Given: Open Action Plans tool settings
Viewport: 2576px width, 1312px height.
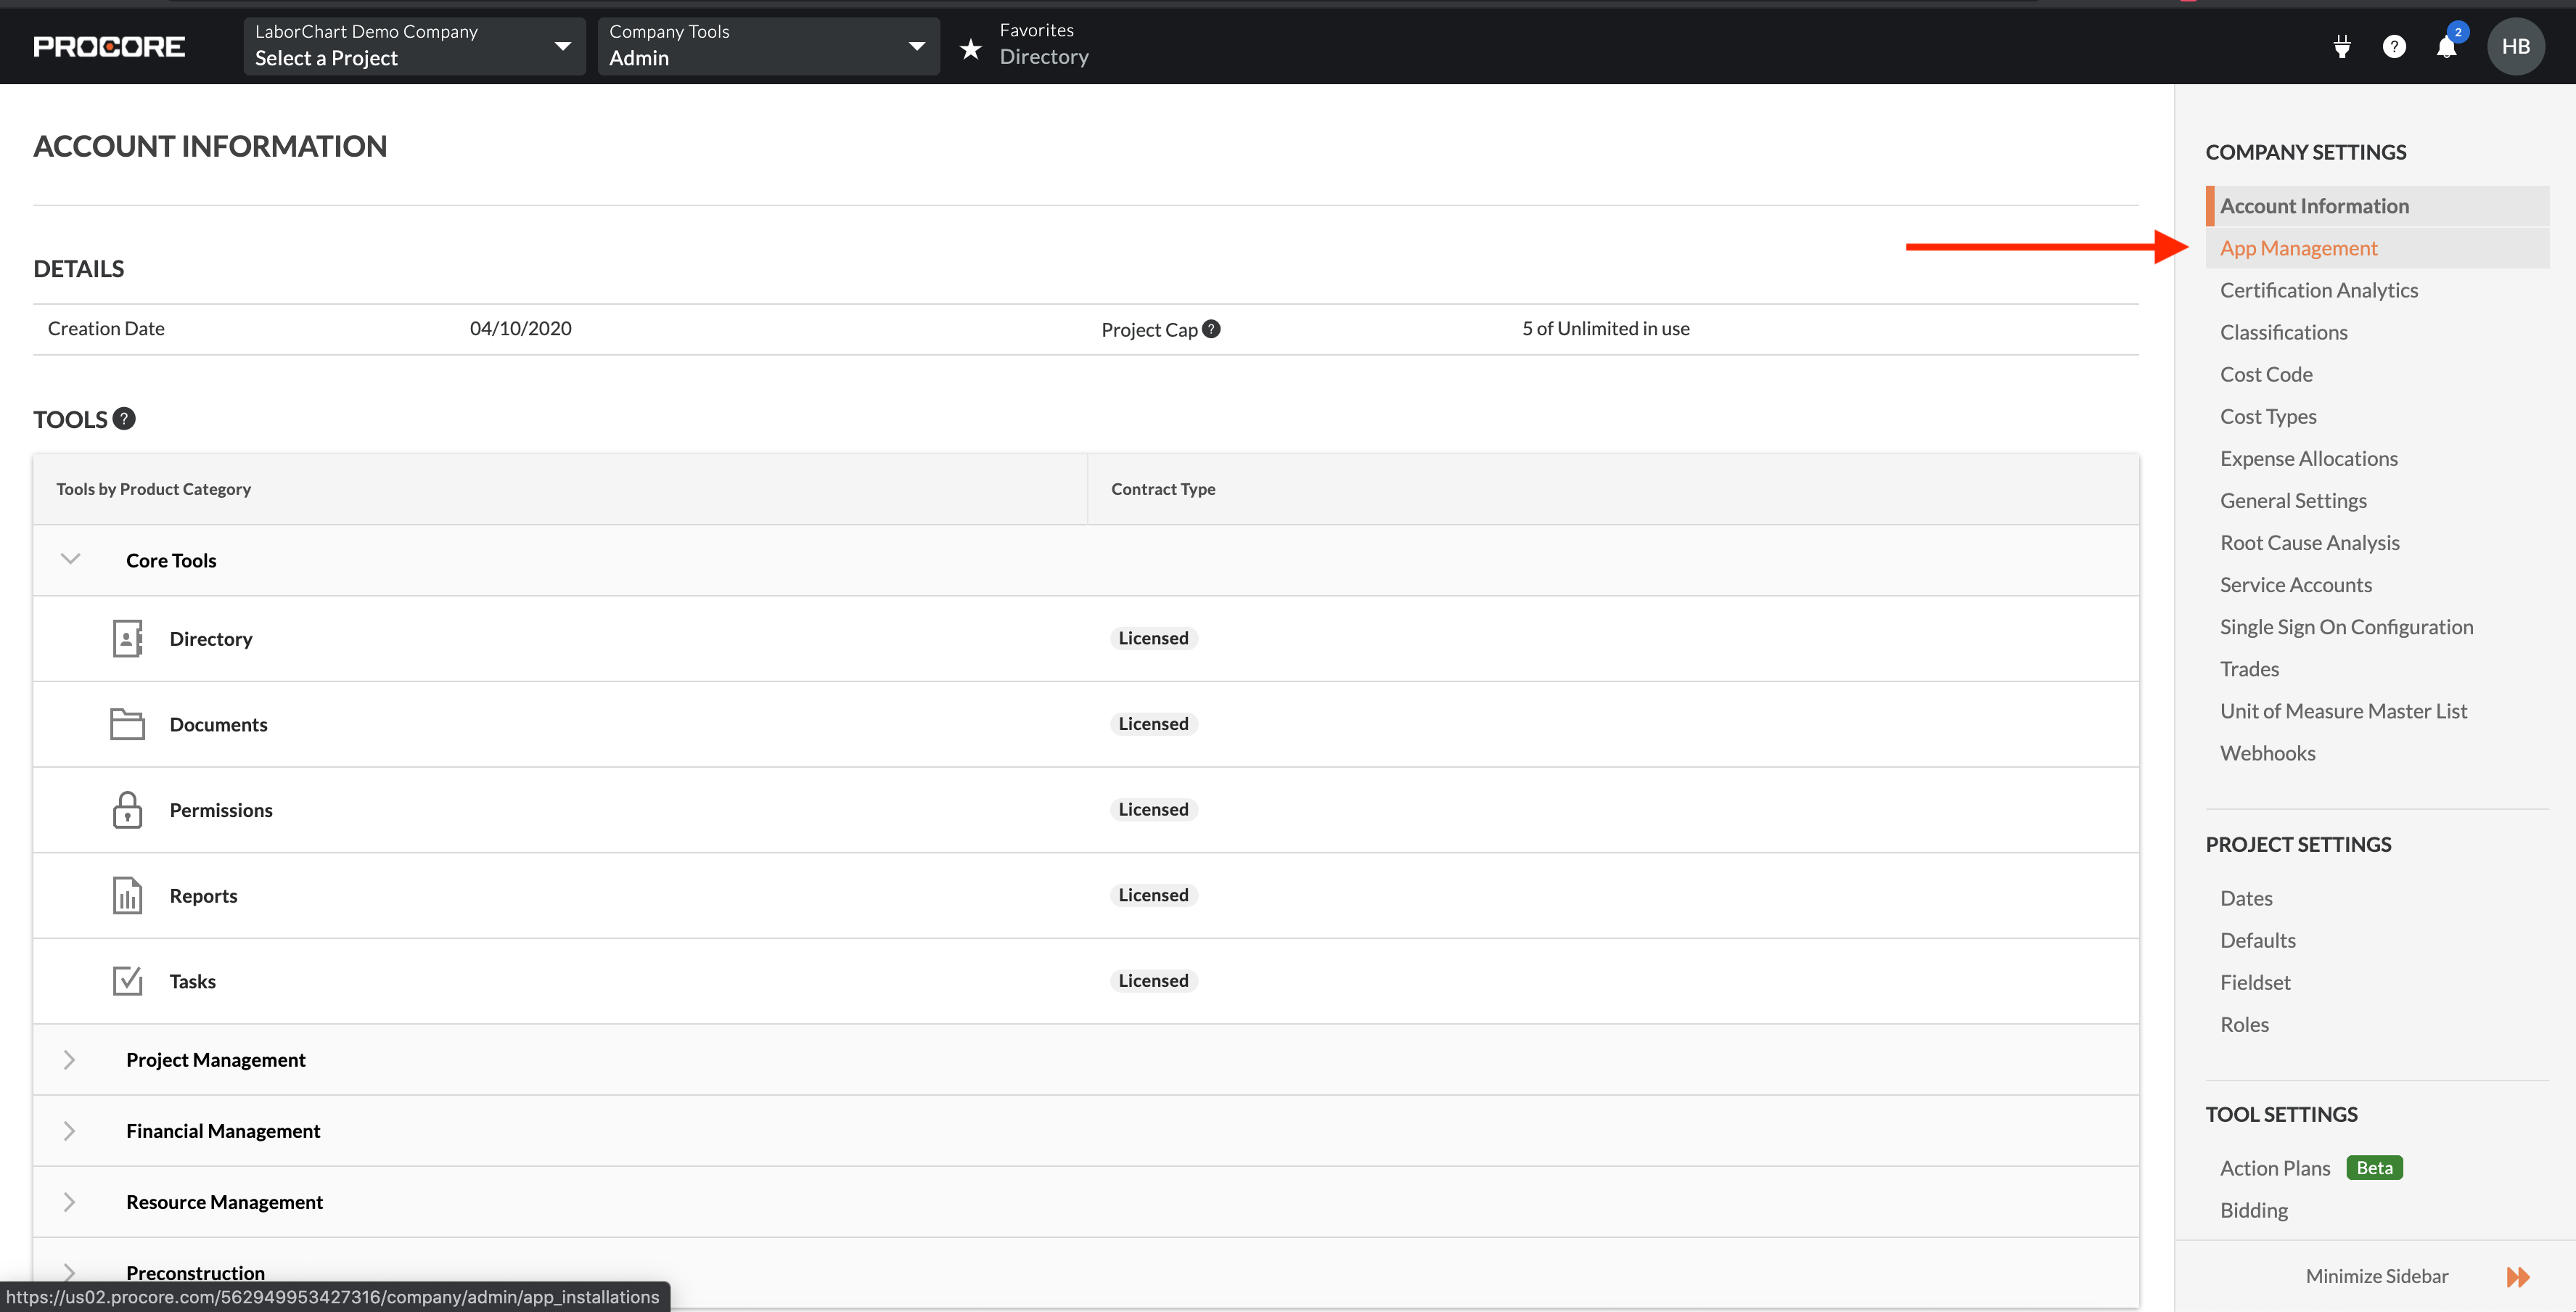Looking at the screenshot, I should 2274,1168.
